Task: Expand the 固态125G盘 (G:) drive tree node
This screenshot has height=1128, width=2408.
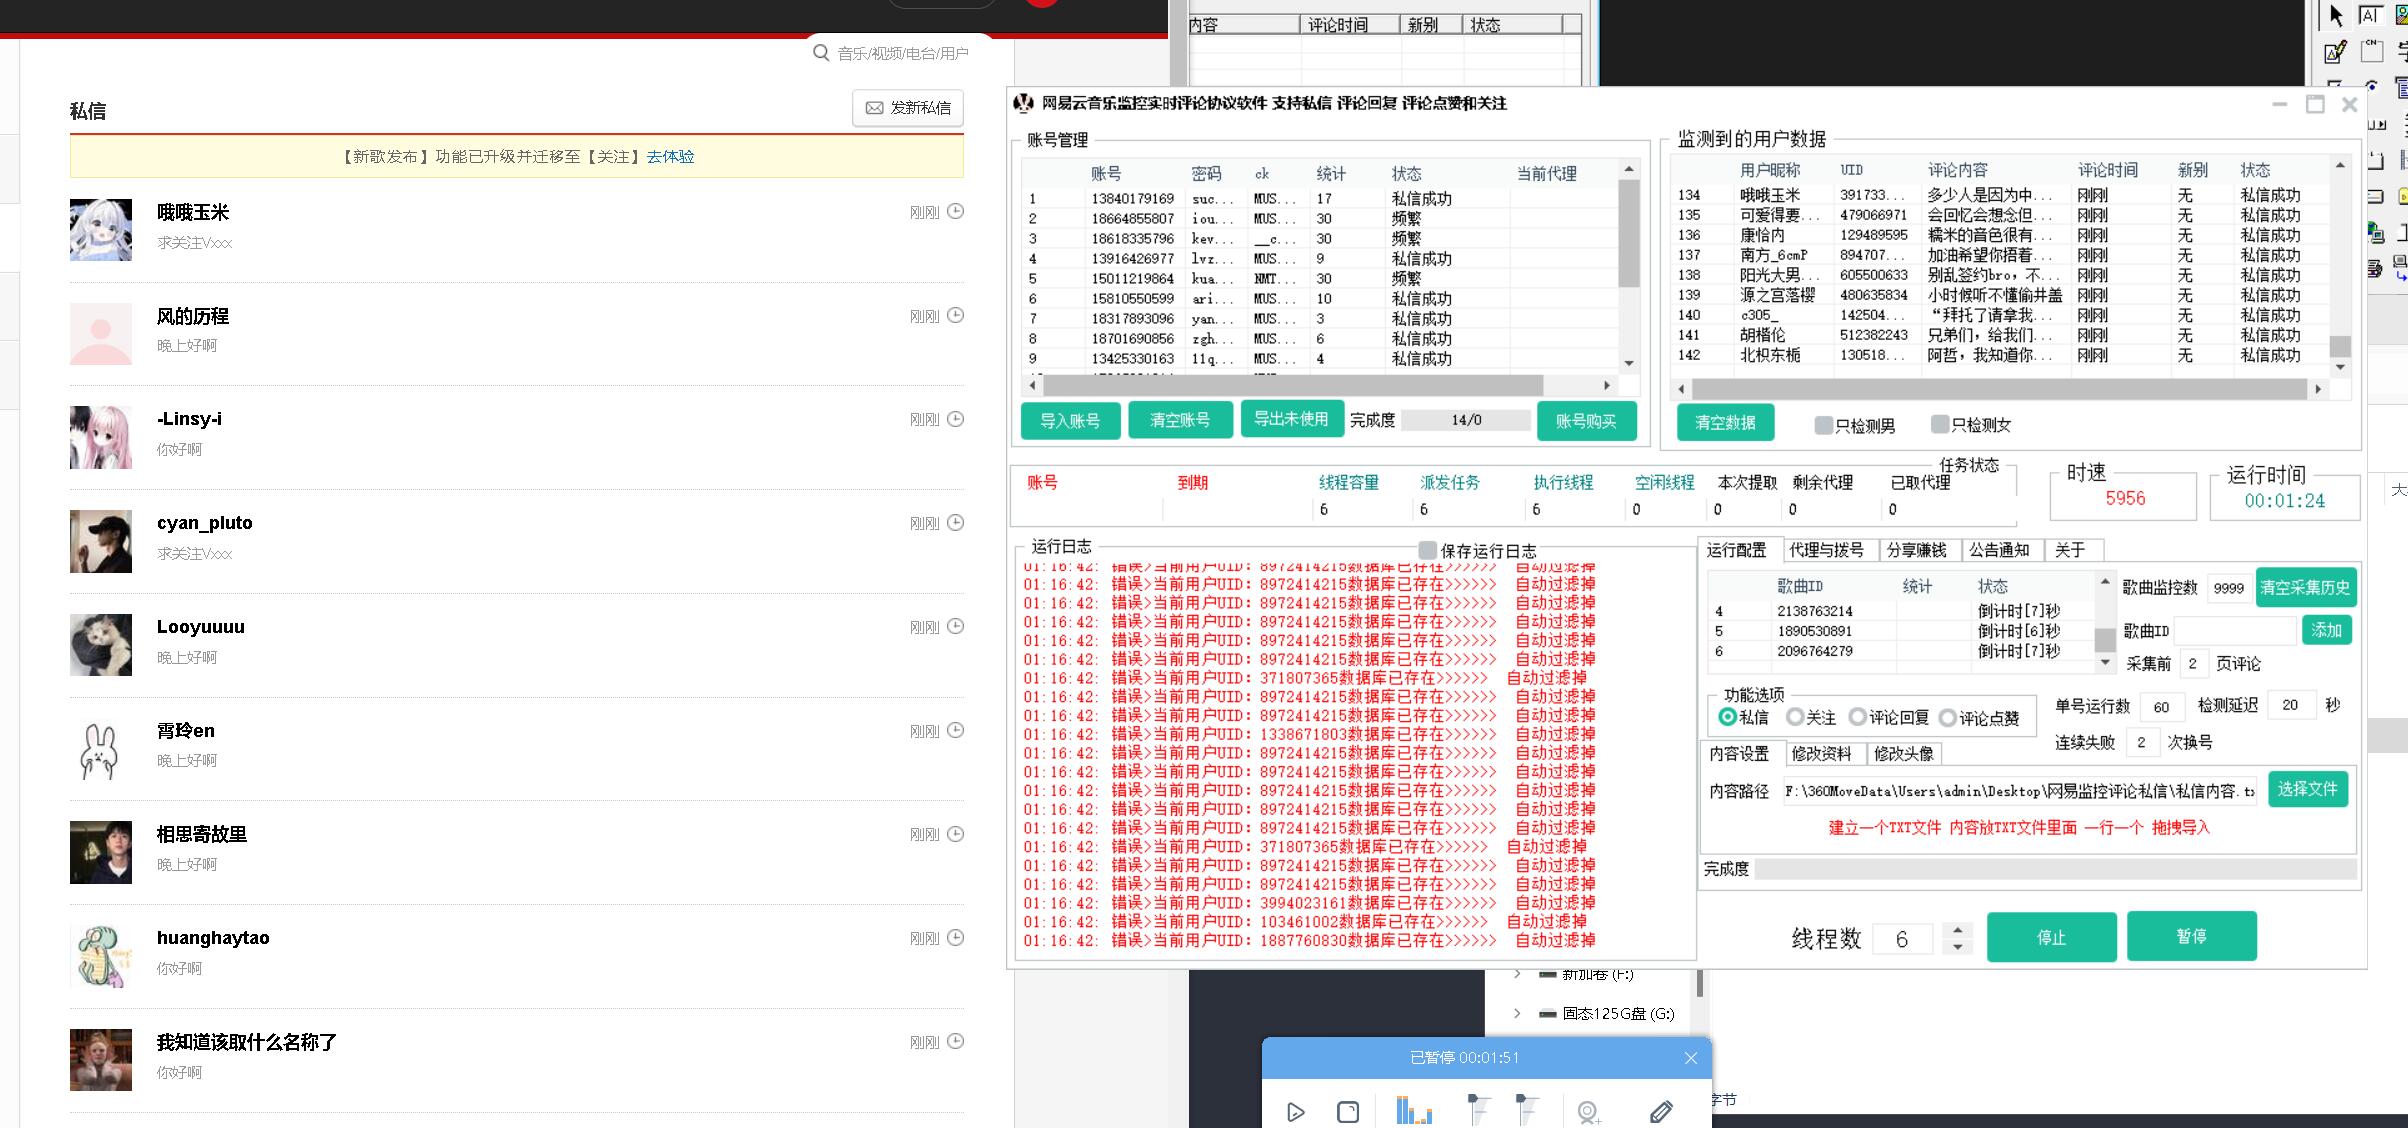Action: (x=1517, y=1013)
